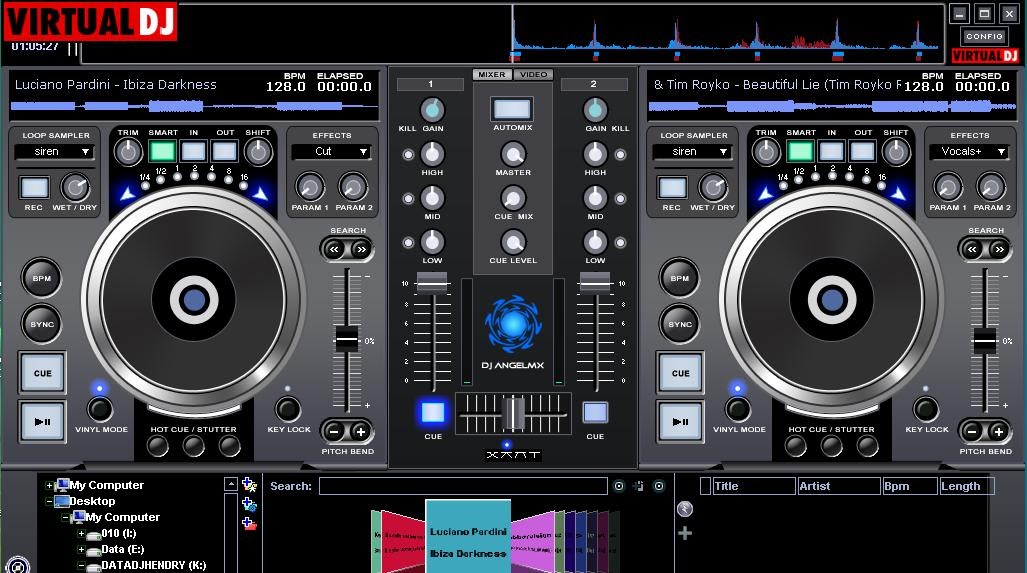Set loop IN point on left deck
Viewport: 1027px width, 573px height.
point(193,151)
